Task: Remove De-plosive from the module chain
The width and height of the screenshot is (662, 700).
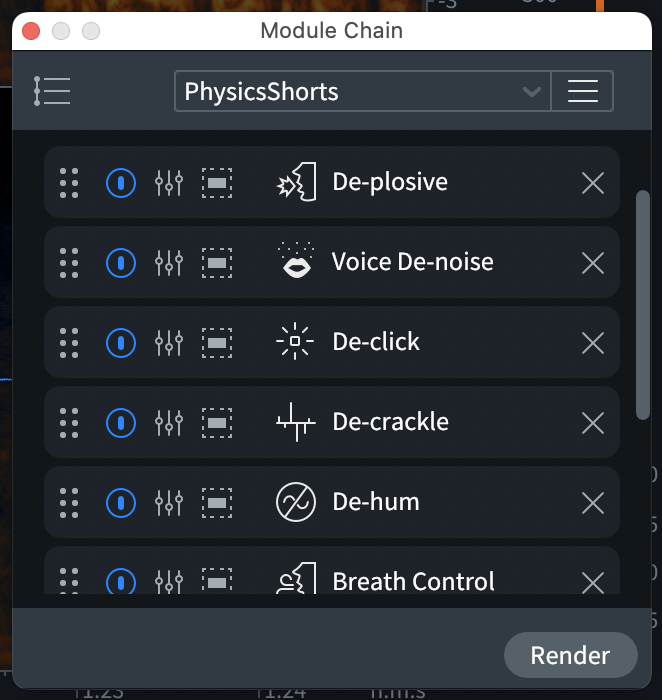Action: [x=593, y=183]
